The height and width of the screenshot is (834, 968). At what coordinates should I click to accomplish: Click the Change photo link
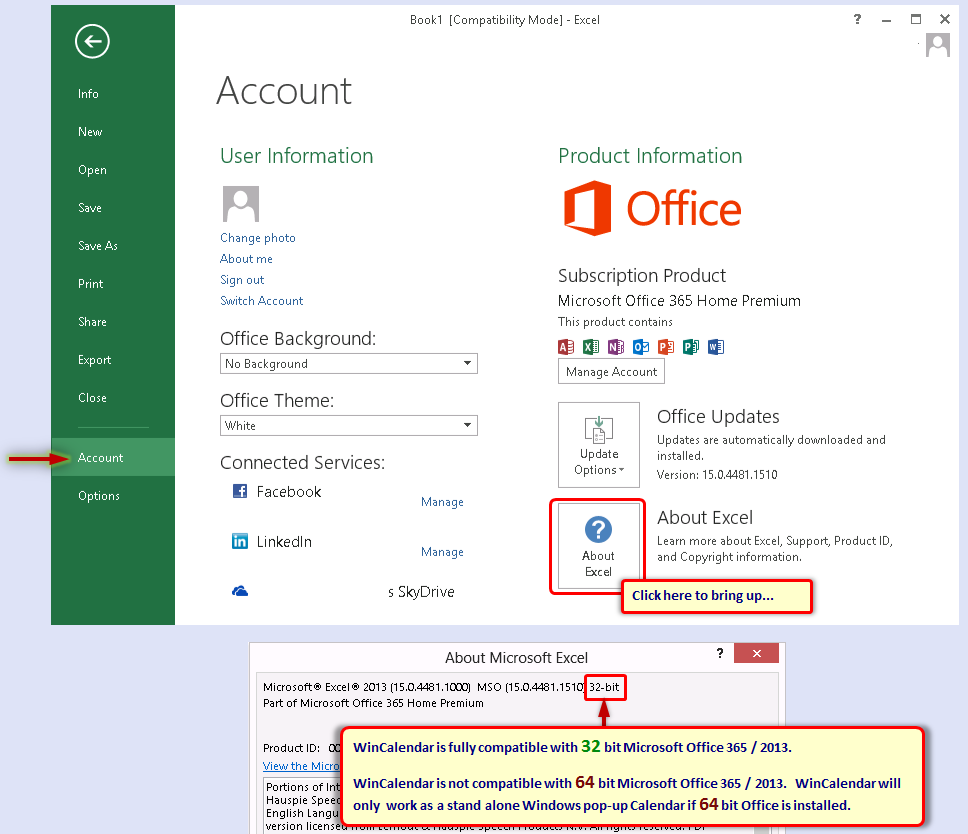[x=258, y=238]
